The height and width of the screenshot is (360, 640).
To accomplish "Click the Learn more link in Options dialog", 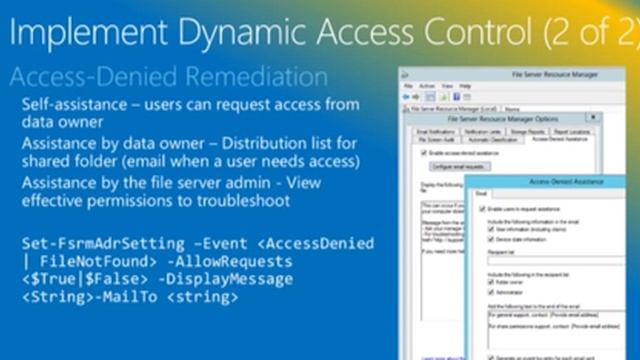I will (442, 358).
